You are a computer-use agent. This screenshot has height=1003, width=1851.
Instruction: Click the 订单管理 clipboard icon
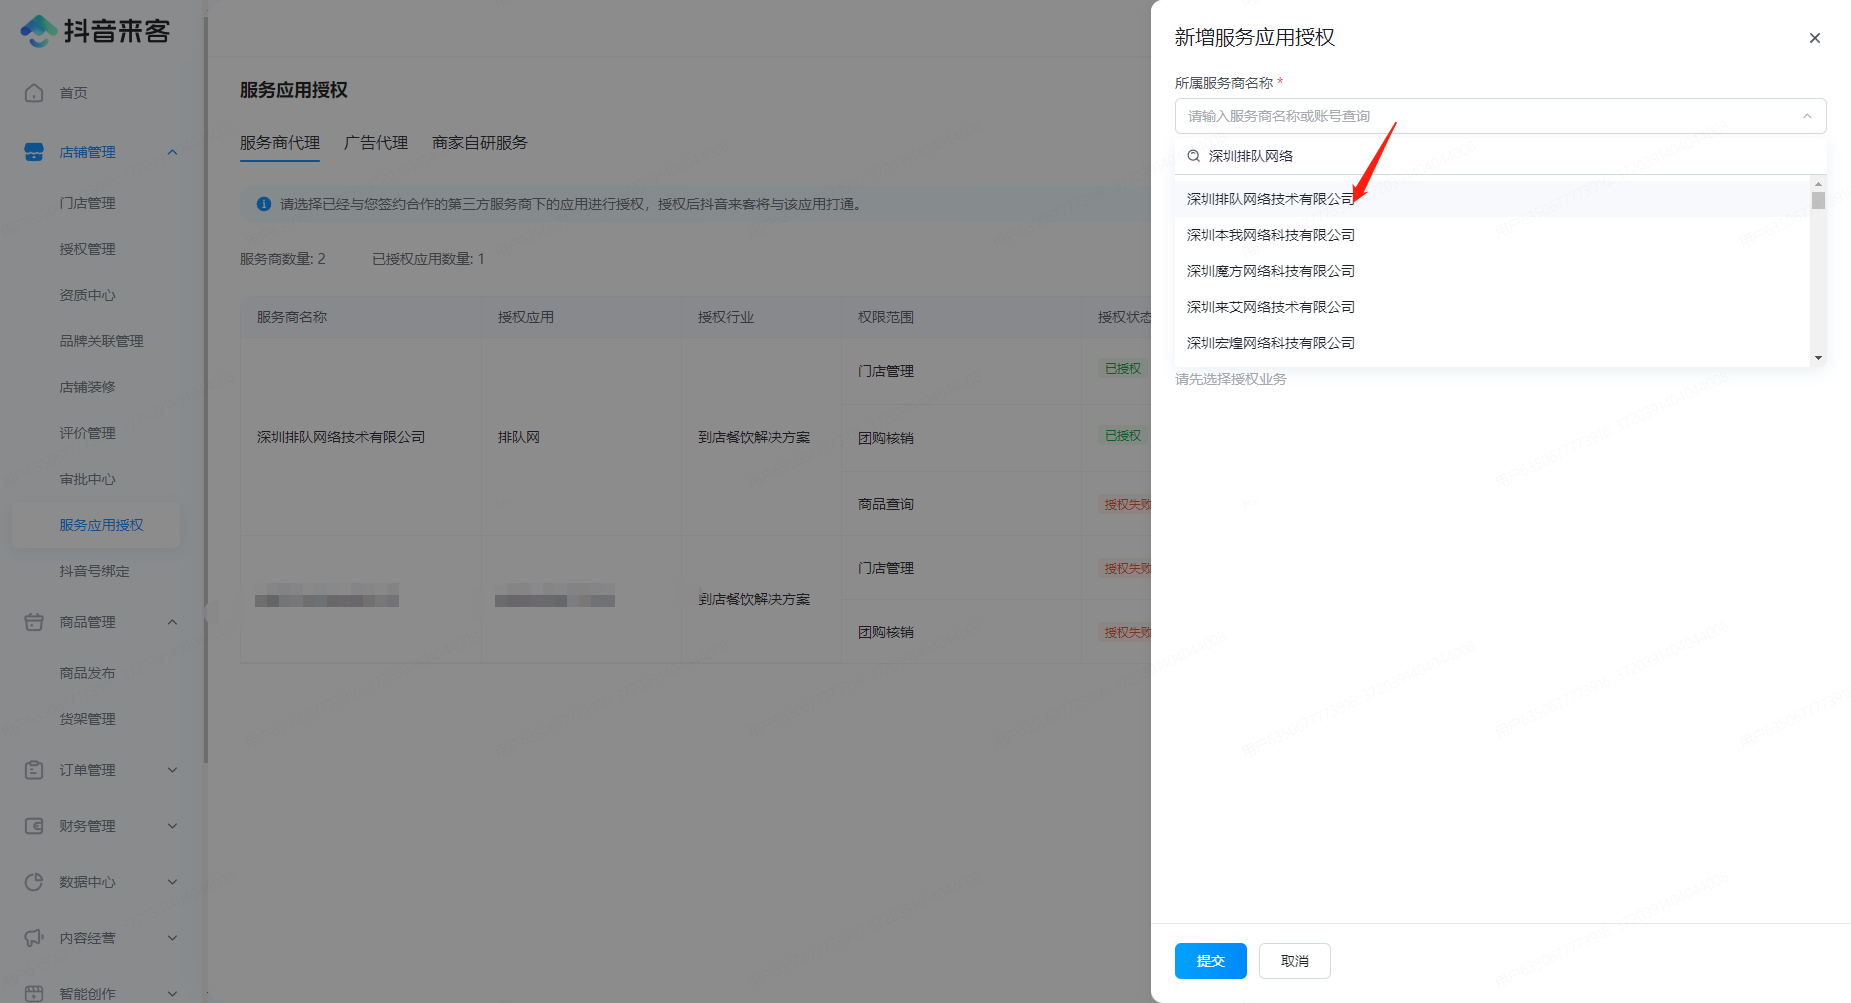point(34,770)
